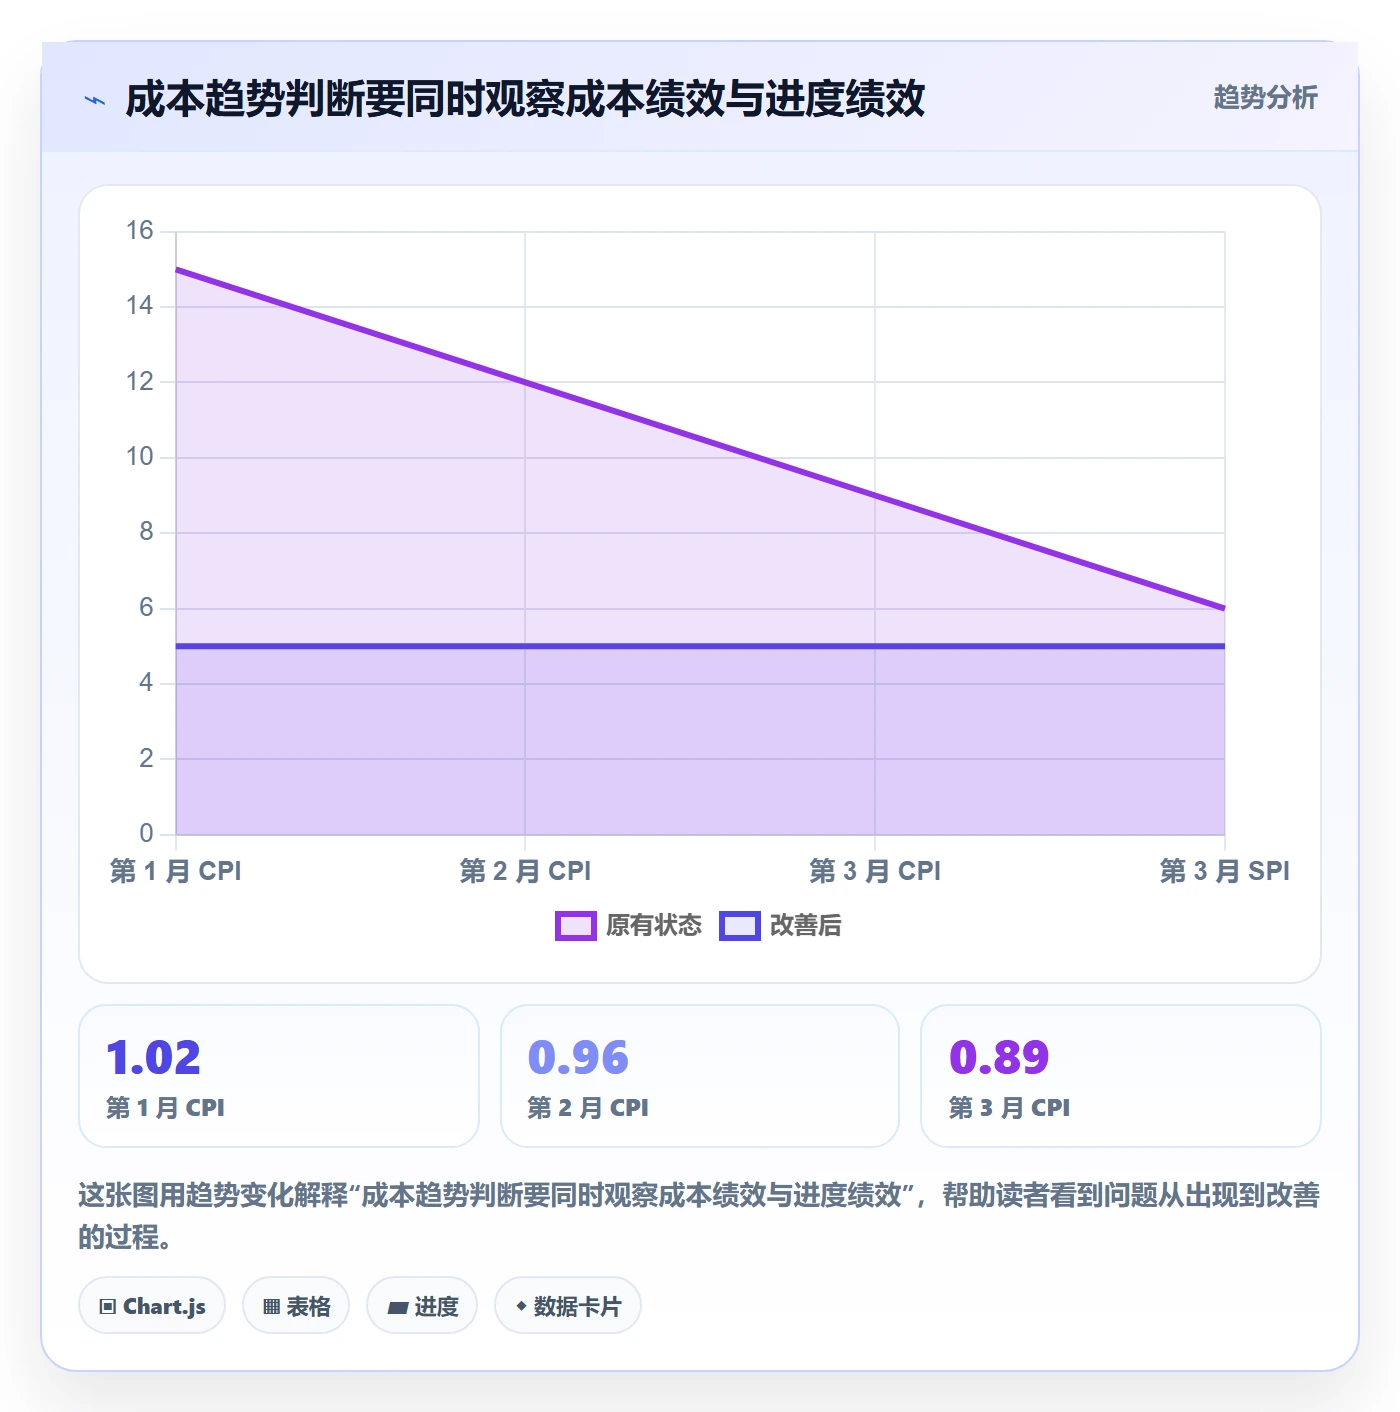The height and width of the screenshot is (1412, 1400).
Task: Toggle the 改善后 legend swatch
Action: [x=740, y=926]
